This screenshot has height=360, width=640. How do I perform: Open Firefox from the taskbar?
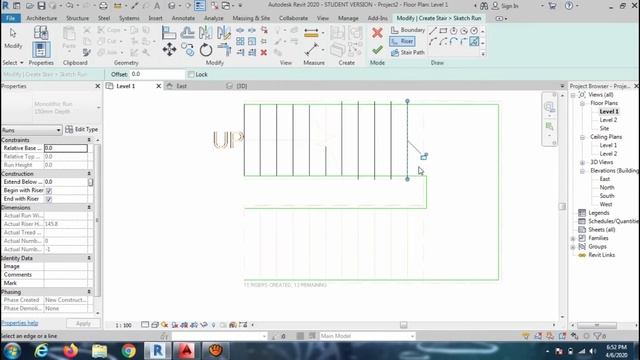71,351
